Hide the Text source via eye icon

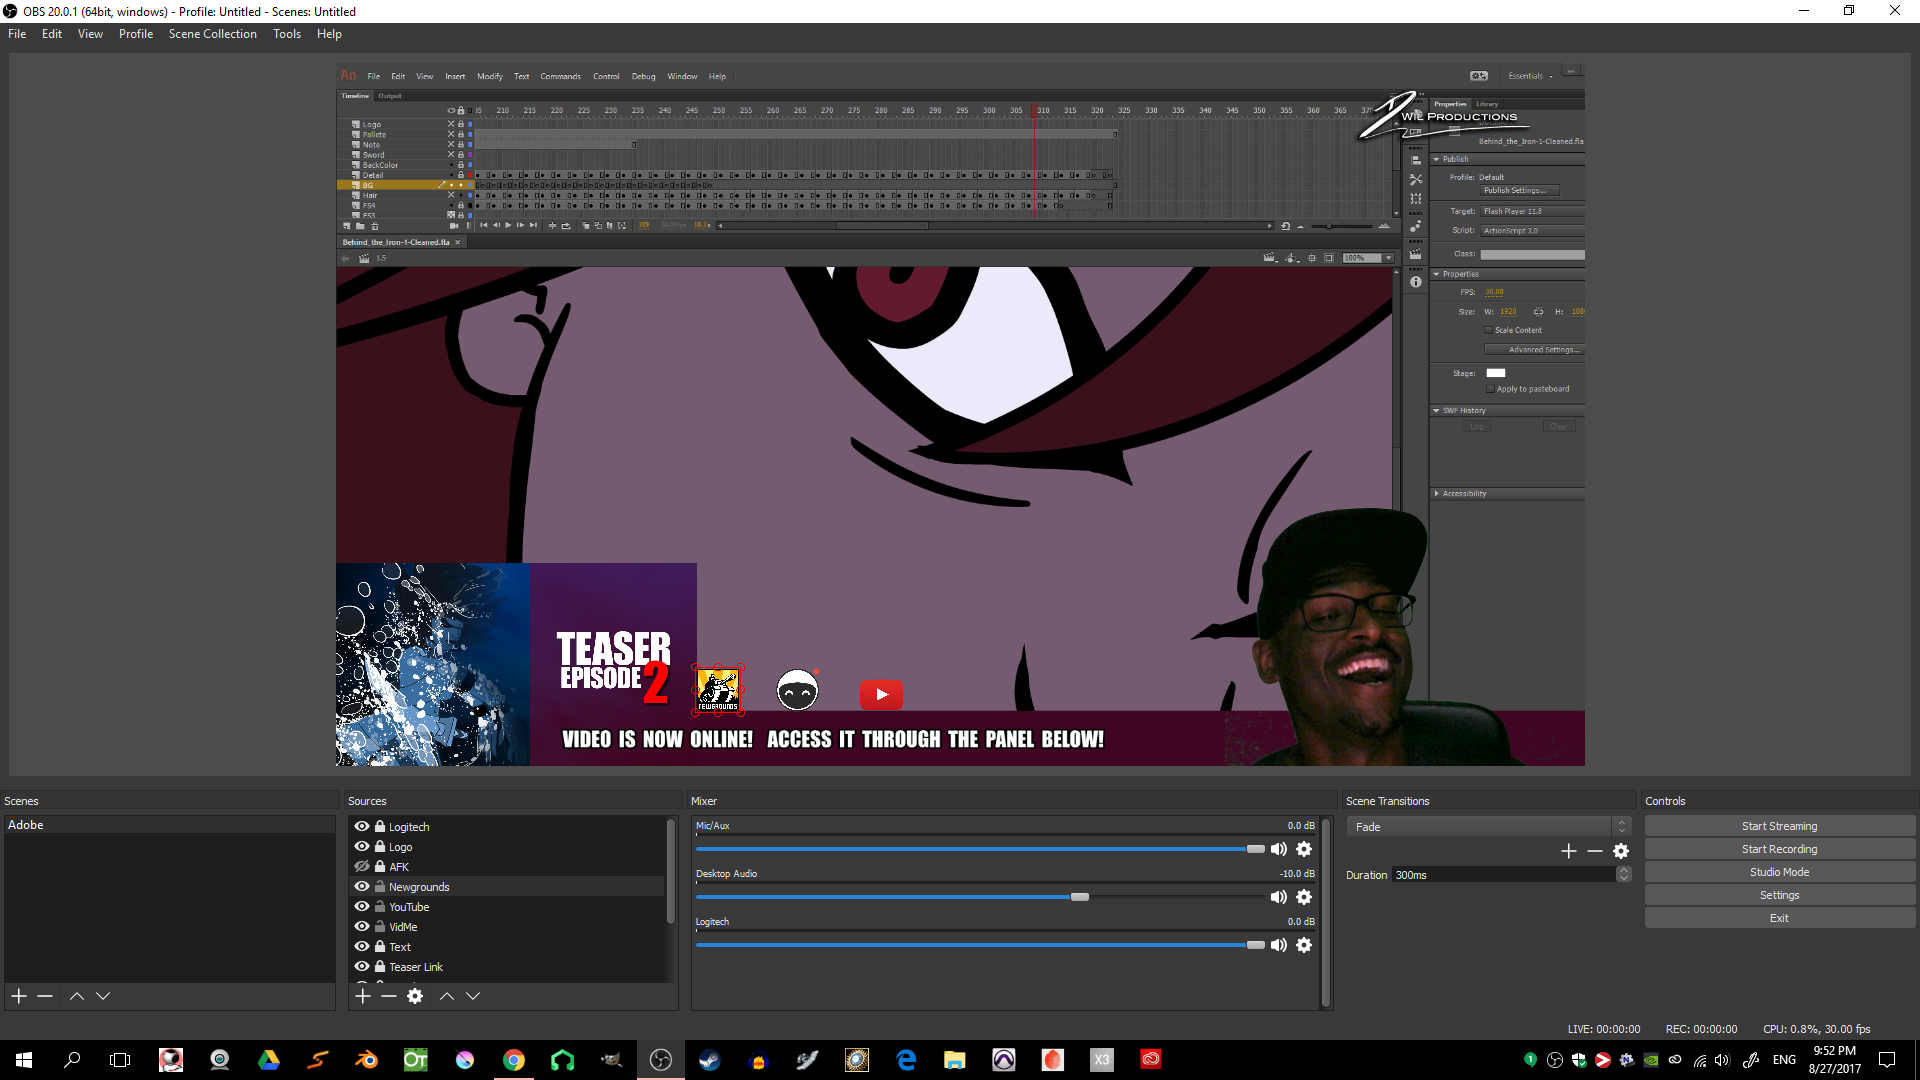coord(362,946)
